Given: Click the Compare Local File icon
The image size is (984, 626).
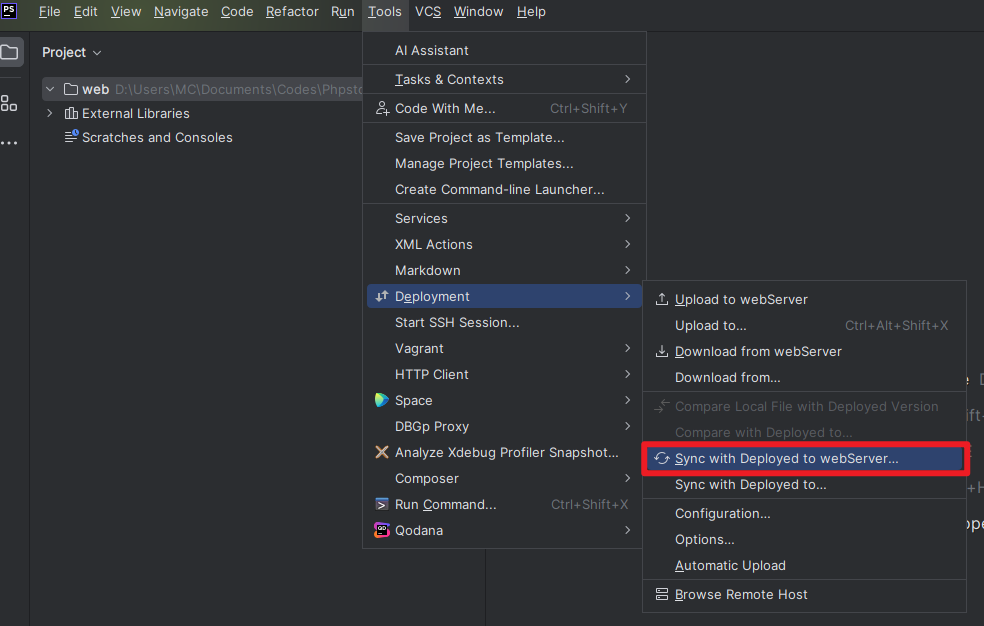Looking at the screenshot, I should point(661,406).
